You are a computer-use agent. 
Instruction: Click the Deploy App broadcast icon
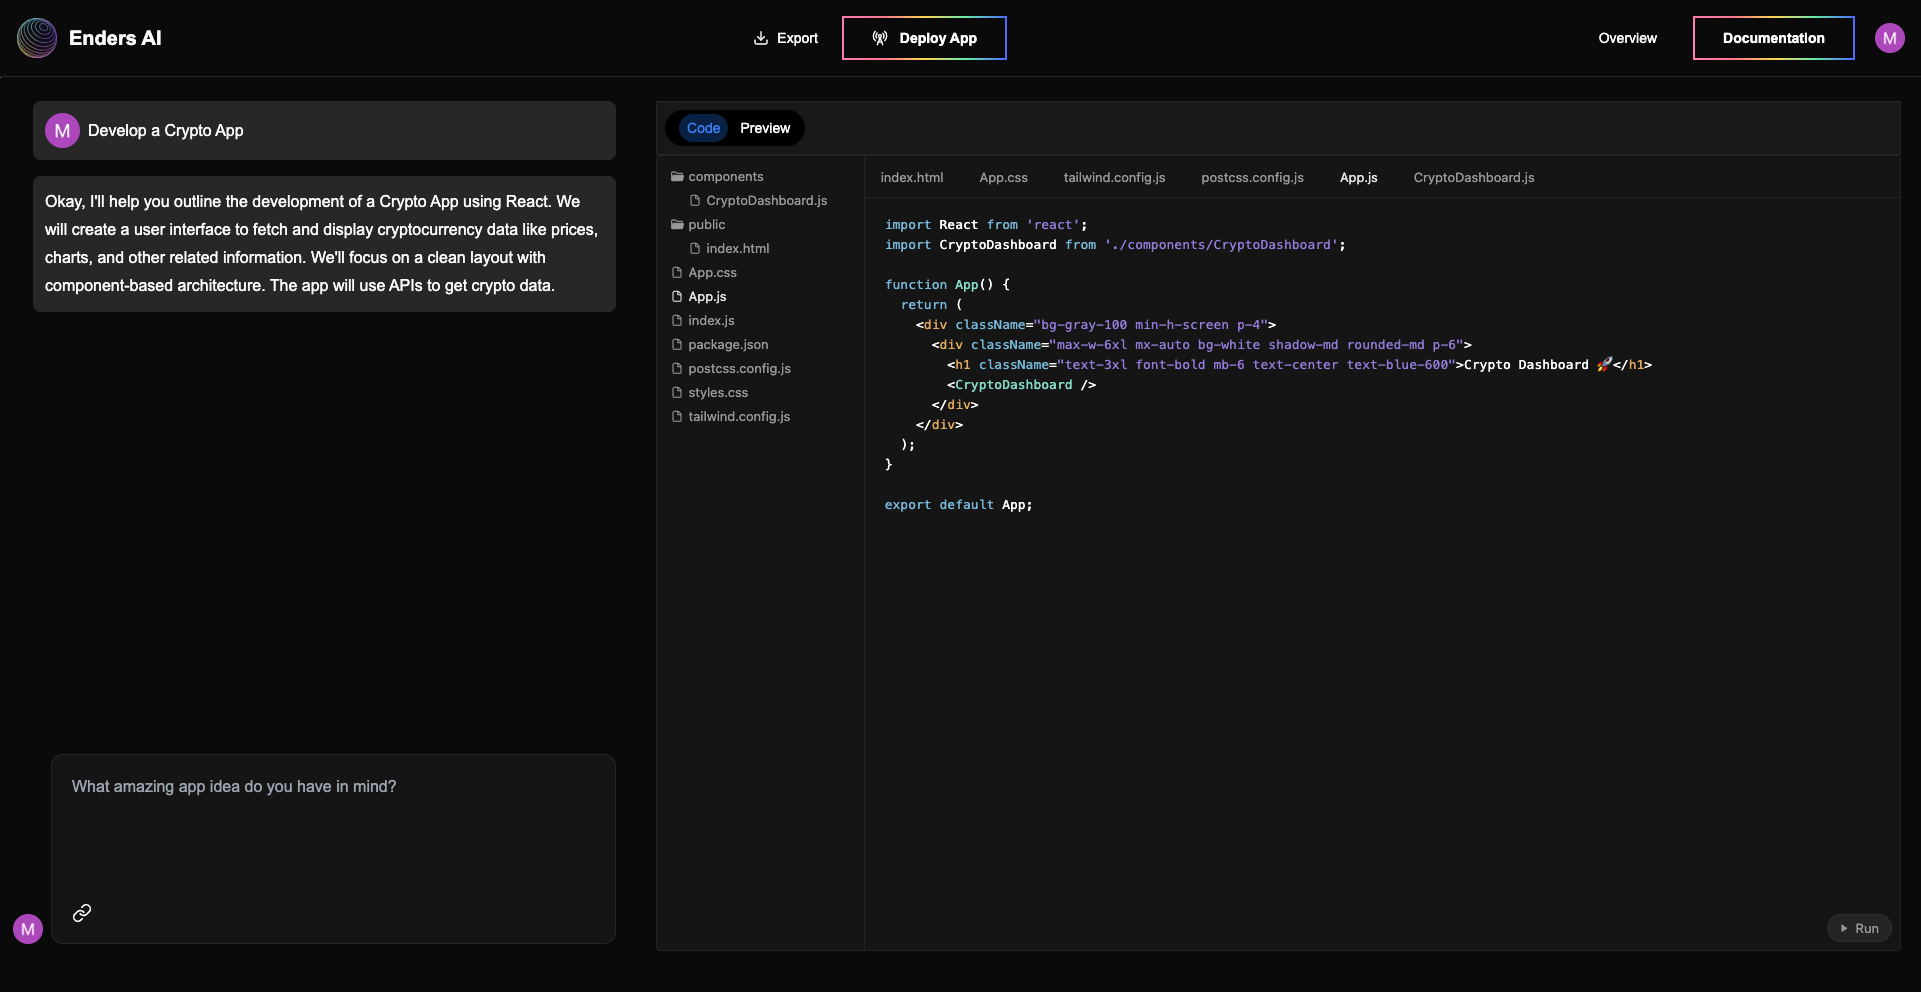pyautogui.click(x=880, y=38)
